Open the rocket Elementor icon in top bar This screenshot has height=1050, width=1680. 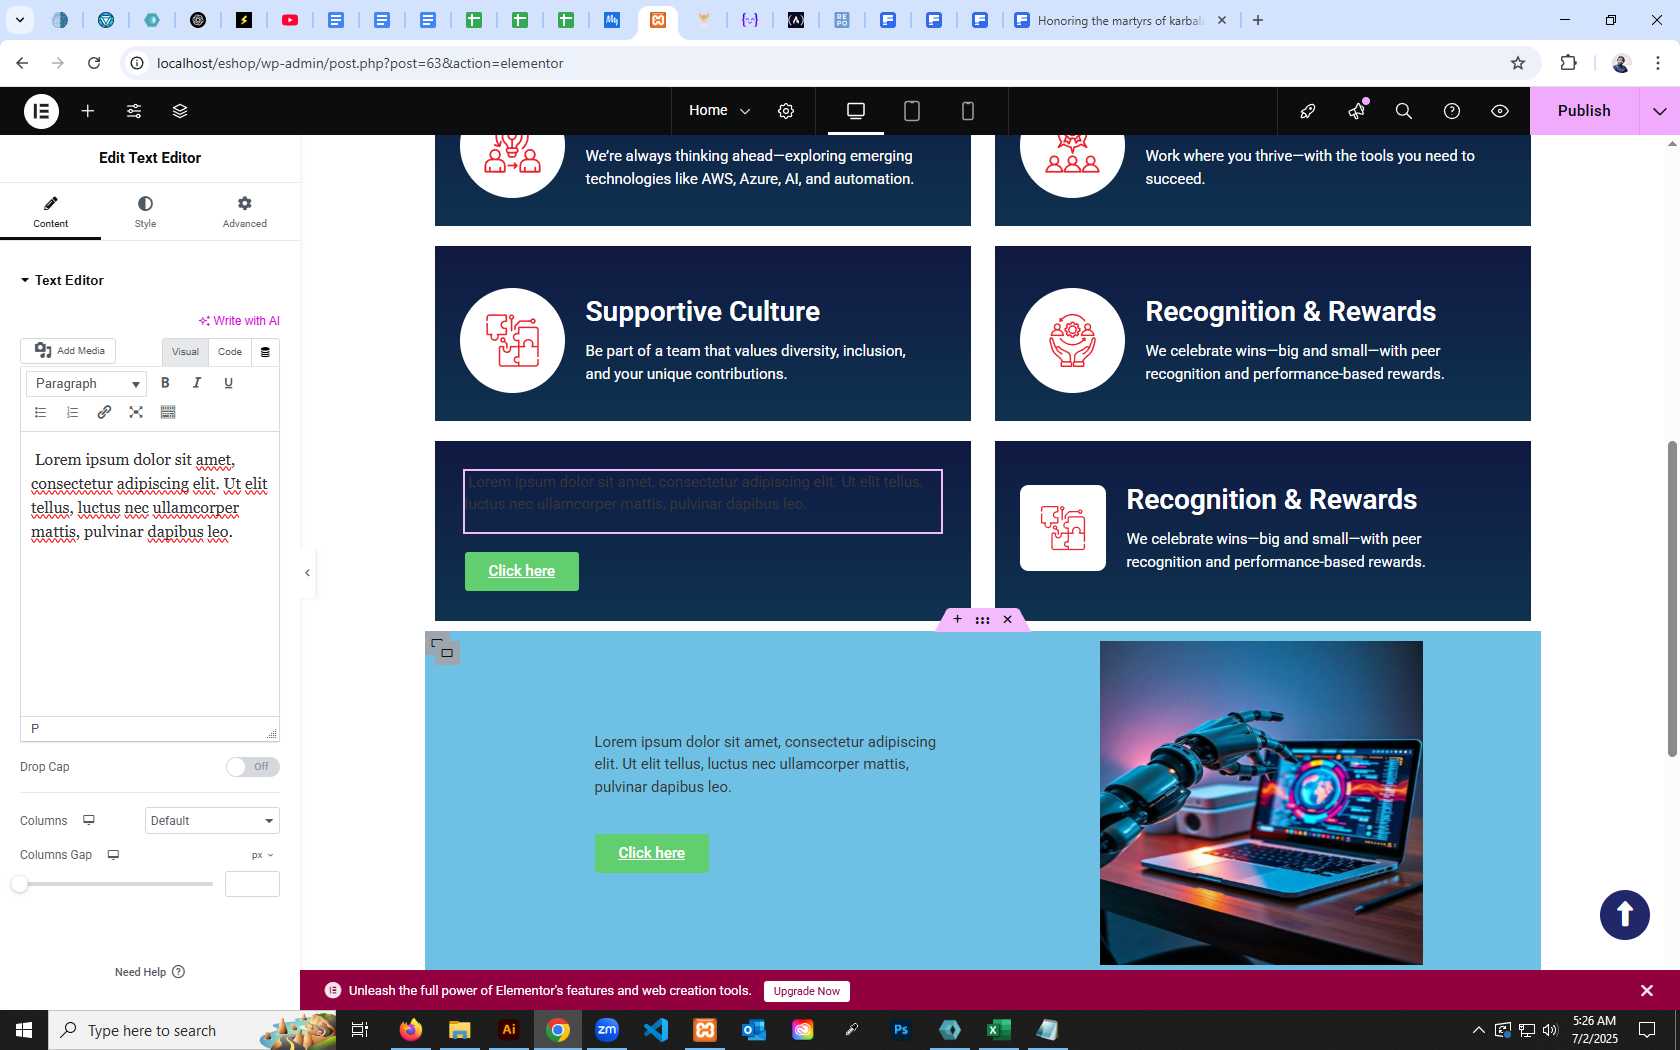(x=1308, y=111)
